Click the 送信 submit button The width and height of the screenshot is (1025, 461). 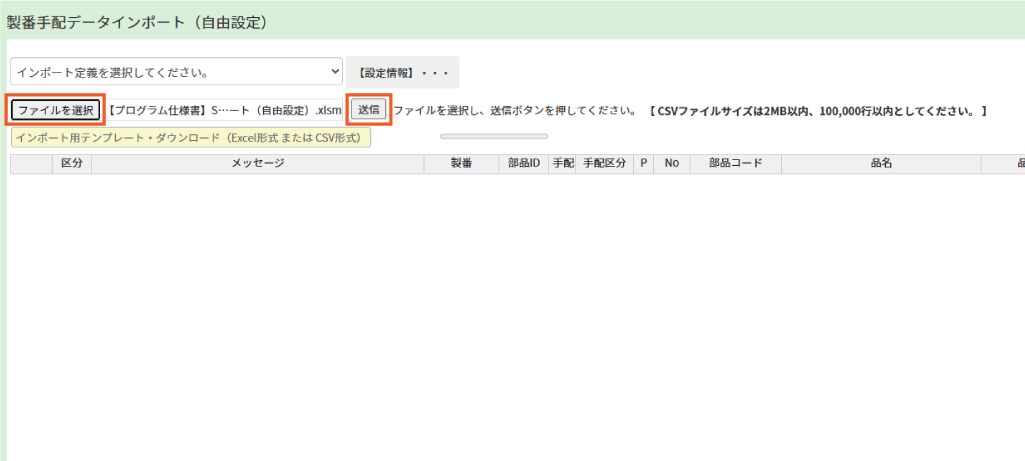369,109
